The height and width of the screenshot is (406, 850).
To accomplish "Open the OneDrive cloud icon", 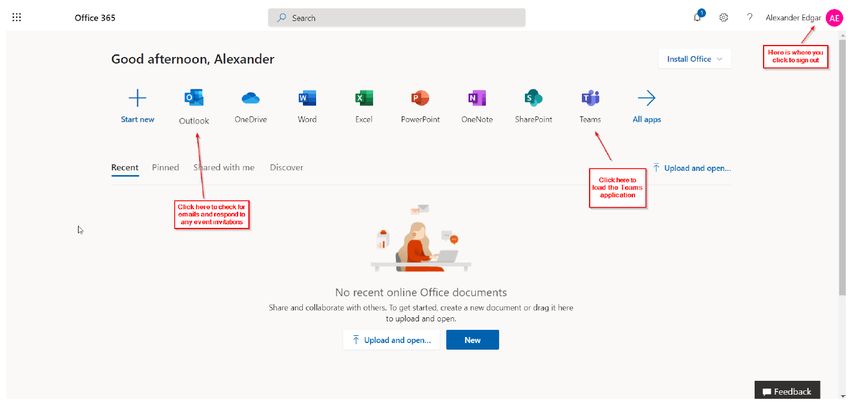I will coord(250,98).
